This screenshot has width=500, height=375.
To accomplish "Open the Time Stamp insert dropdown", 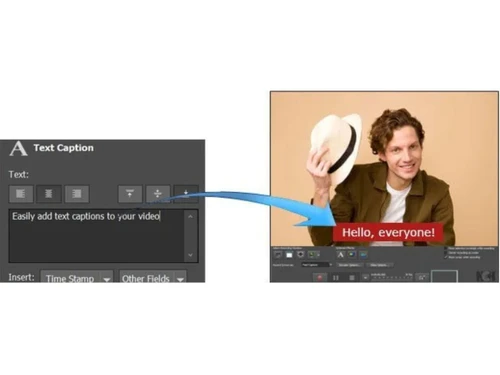I will click(x=77, y=277).
